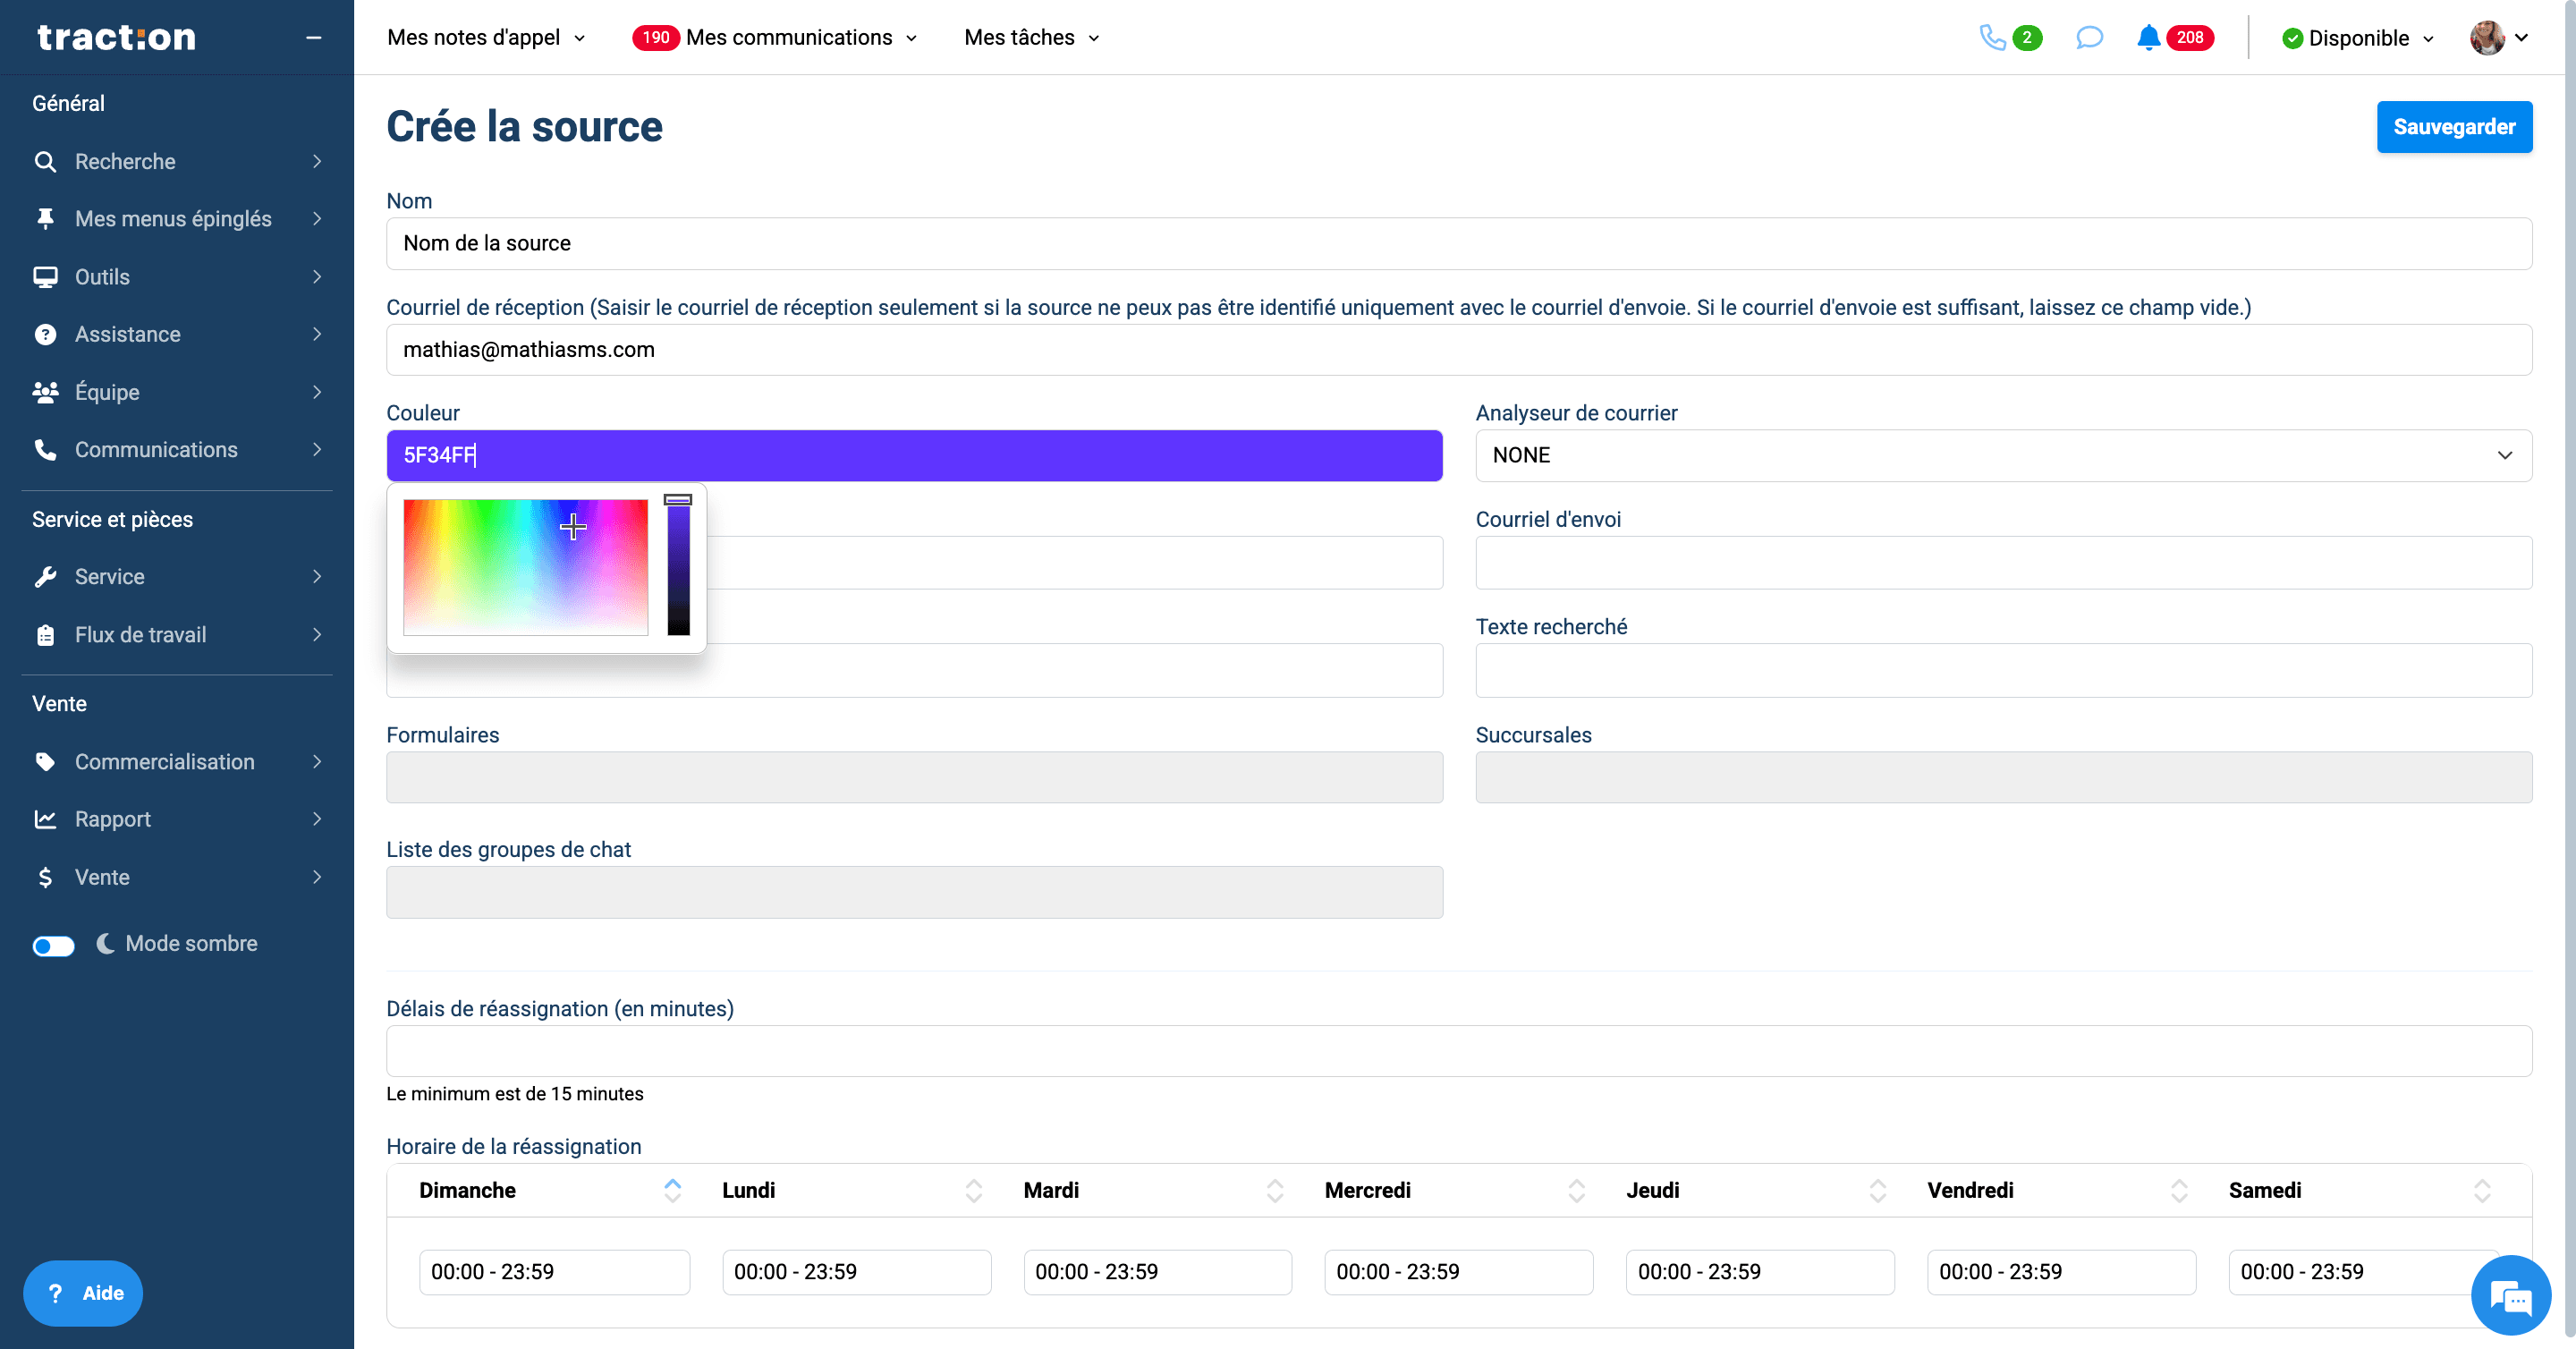Click the Sauvegarder button
2576x1349 pixels.
coord(2454,127)
